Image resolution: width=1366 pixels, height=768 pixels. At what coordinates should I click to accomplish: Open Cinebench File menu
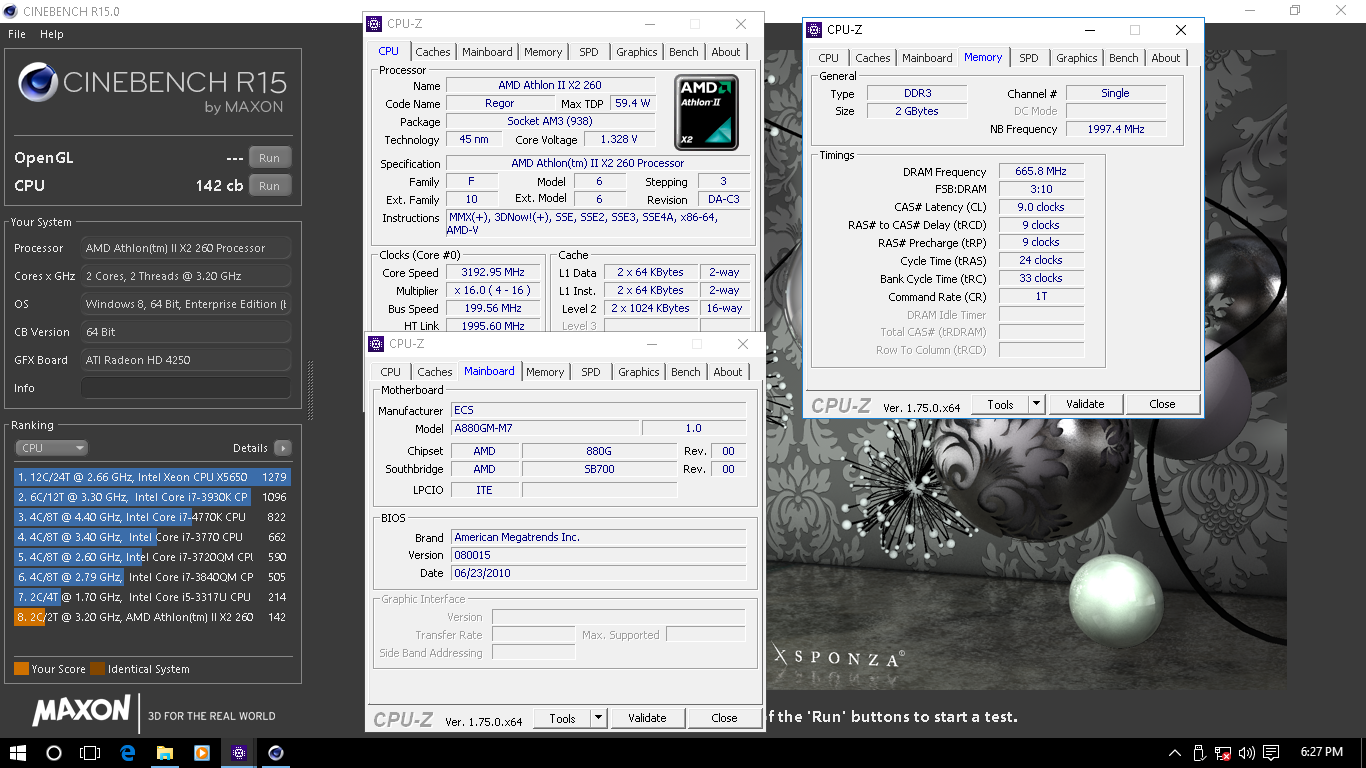[16, 34]
